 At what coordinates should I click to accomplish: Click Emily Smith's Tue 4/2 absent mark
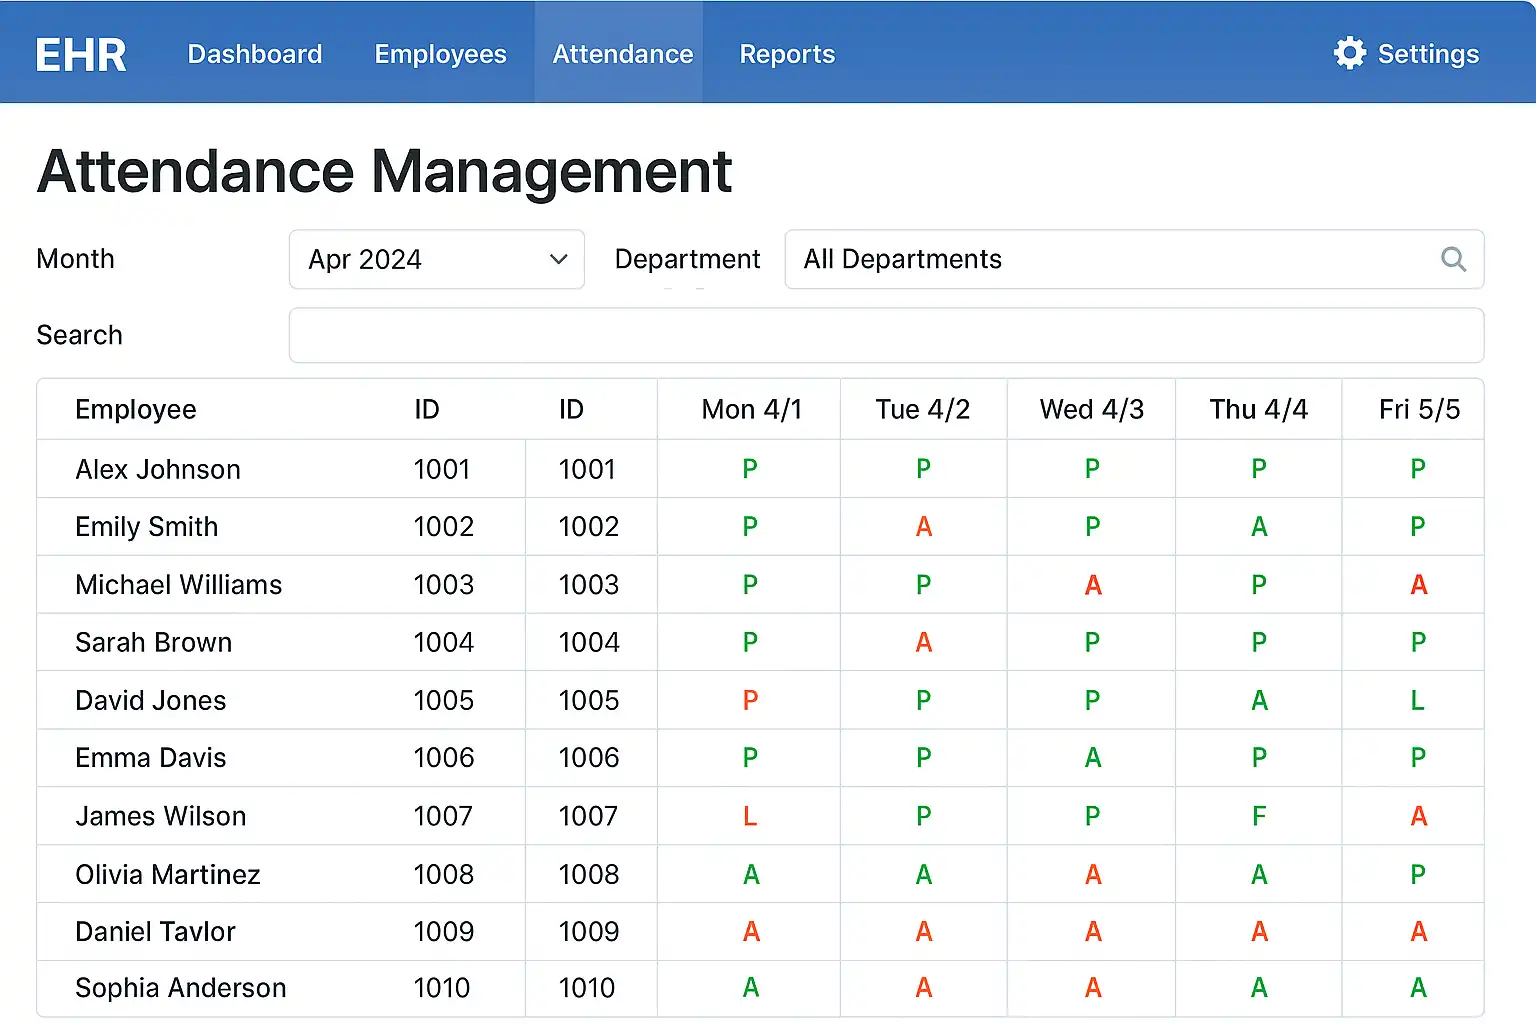pos(923,527)
